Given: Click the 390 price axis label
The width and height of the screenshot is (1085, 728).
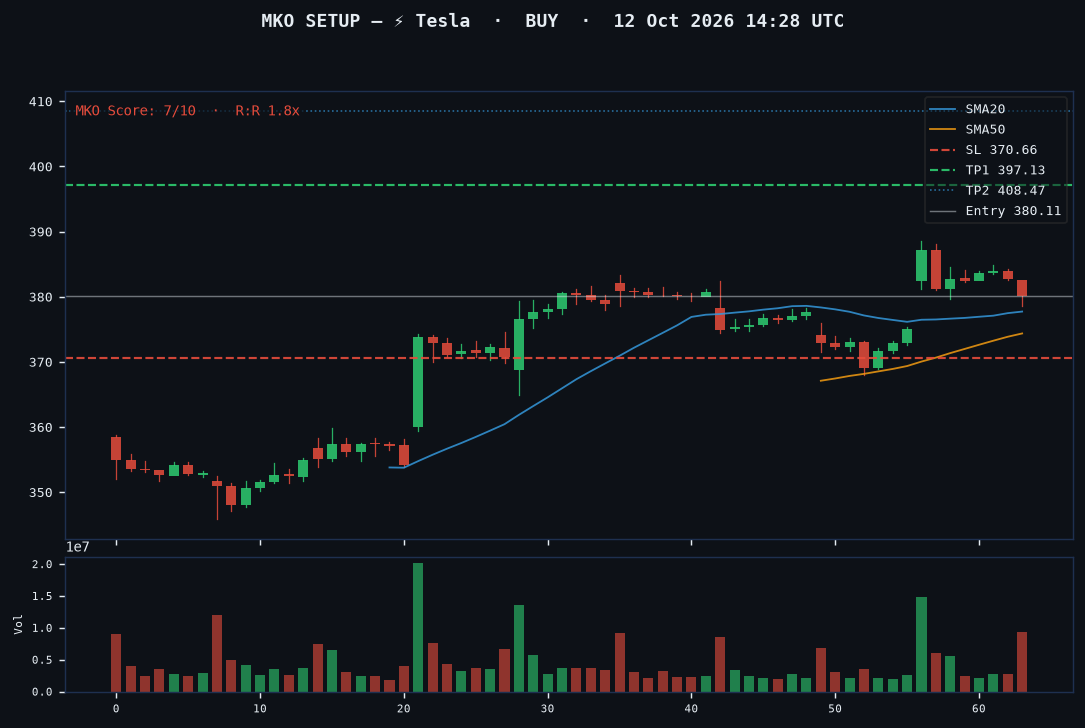Looking at the screenshot, I should (40, 232).
